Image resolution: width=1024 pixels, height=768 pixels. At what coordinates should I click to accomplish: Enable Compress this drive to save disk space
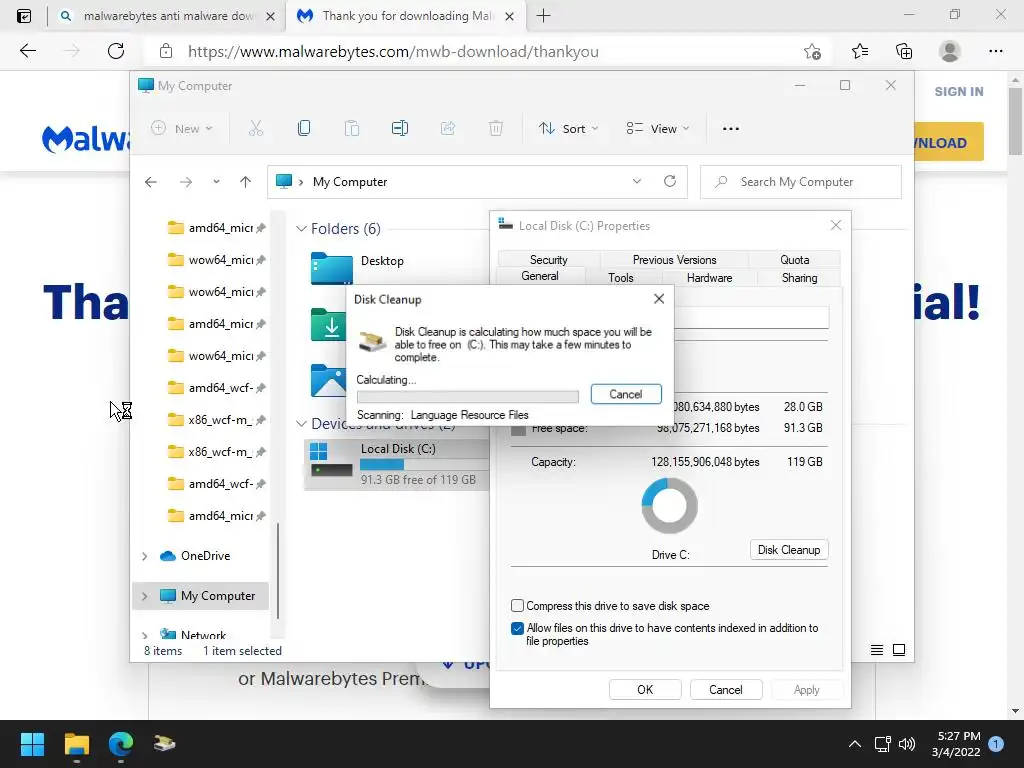point(517,605)
